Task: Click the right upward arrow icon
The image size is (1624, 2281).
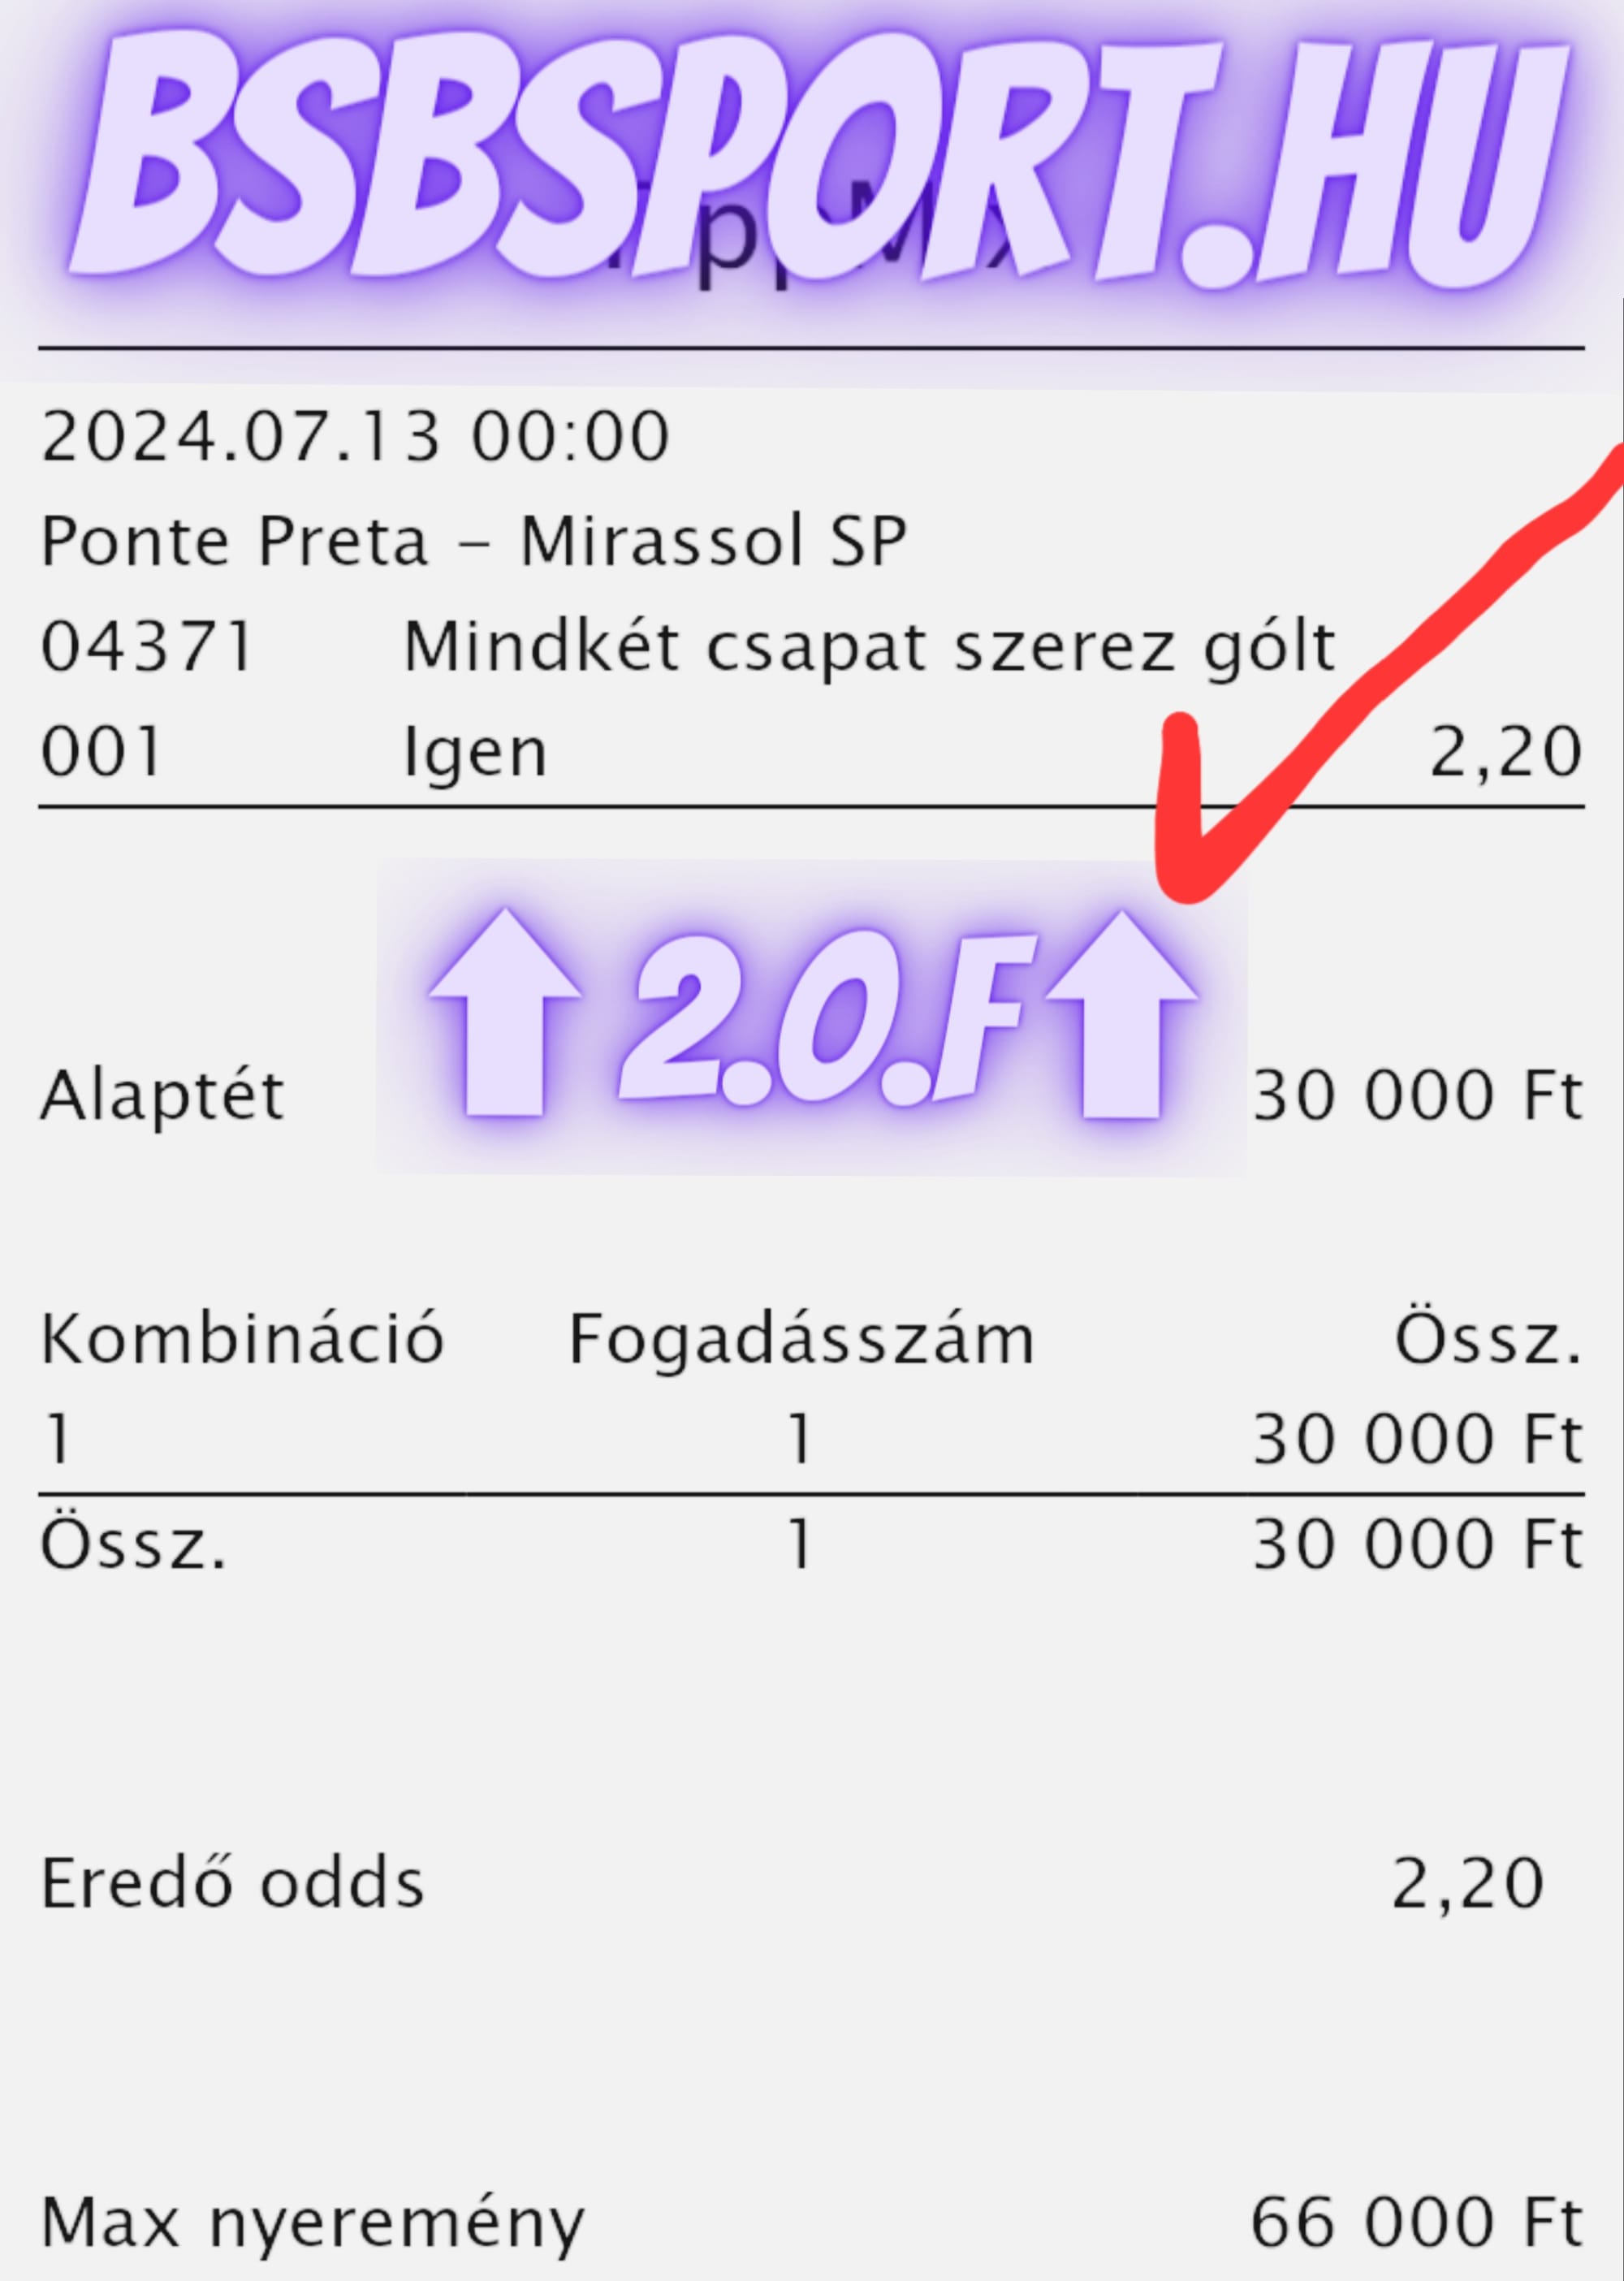Action: (x=1121, y=1014)
